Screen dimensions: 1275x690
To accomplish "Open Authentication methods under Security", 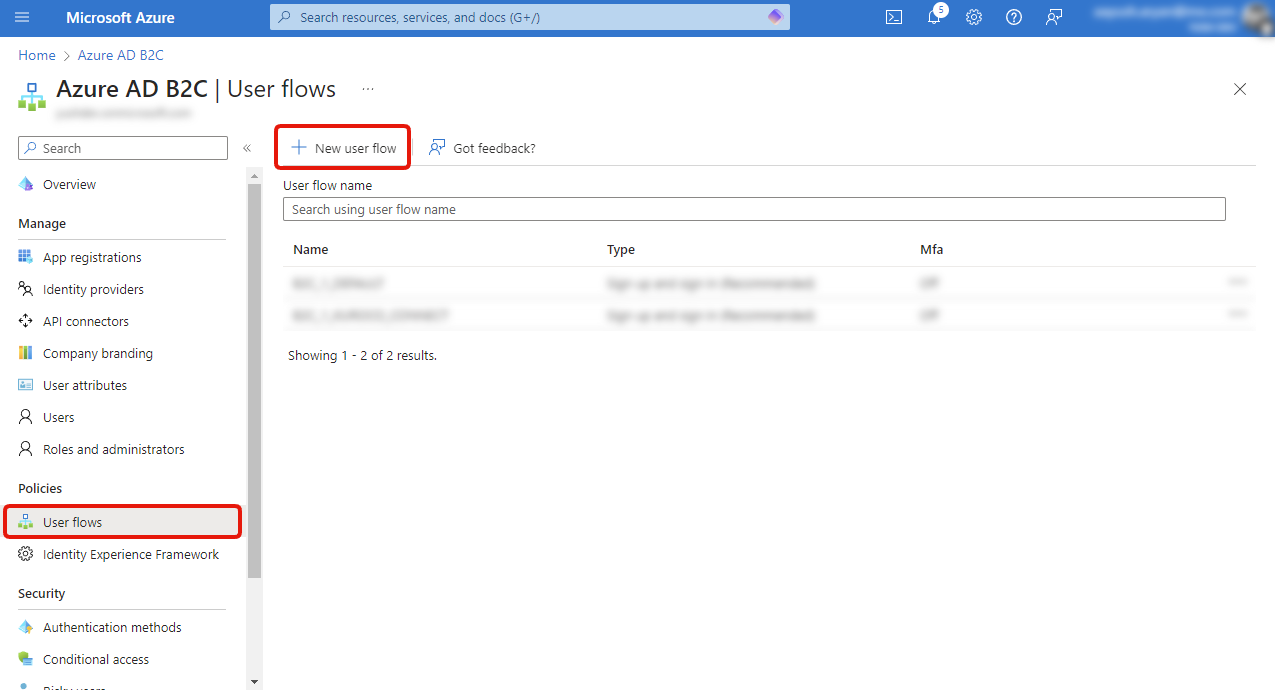I will pos(112,627).
